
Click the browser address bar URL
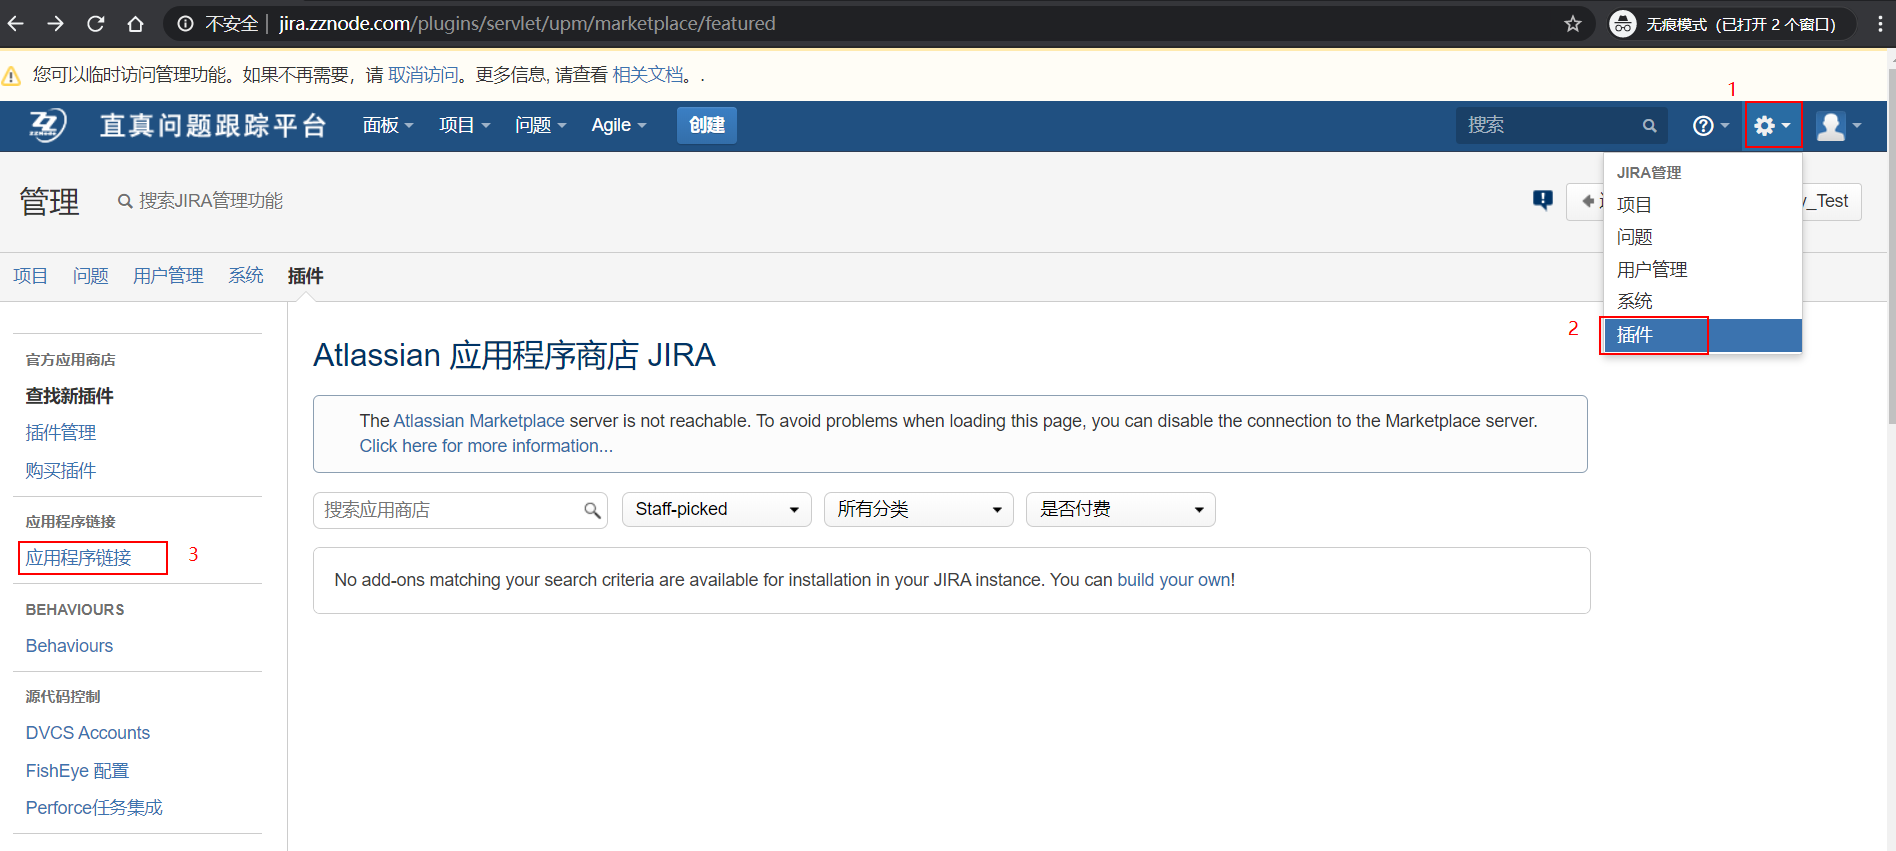[x=527, y=23]
